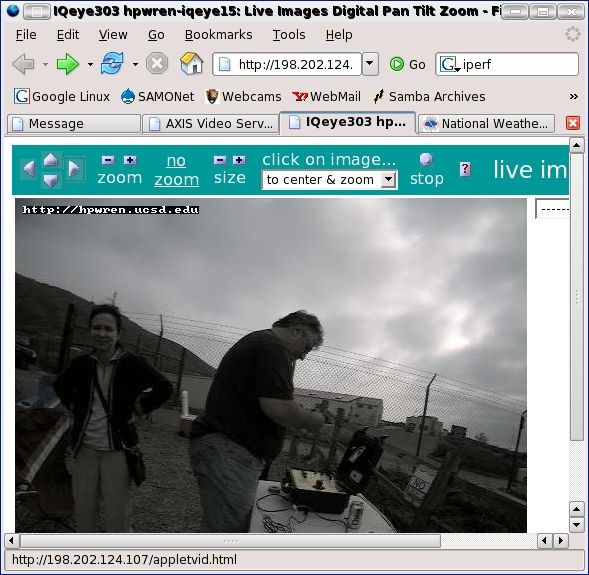Click the browser activity throbber icon

point(573,34)
